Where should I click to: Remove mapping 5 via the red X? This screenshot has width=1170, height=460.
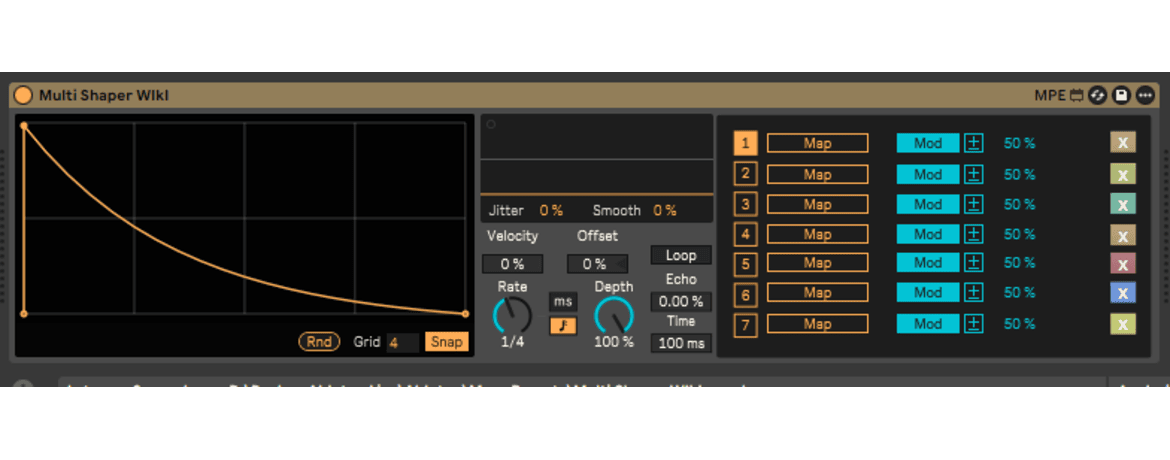pyautogui.click(x=1122, y=264)
